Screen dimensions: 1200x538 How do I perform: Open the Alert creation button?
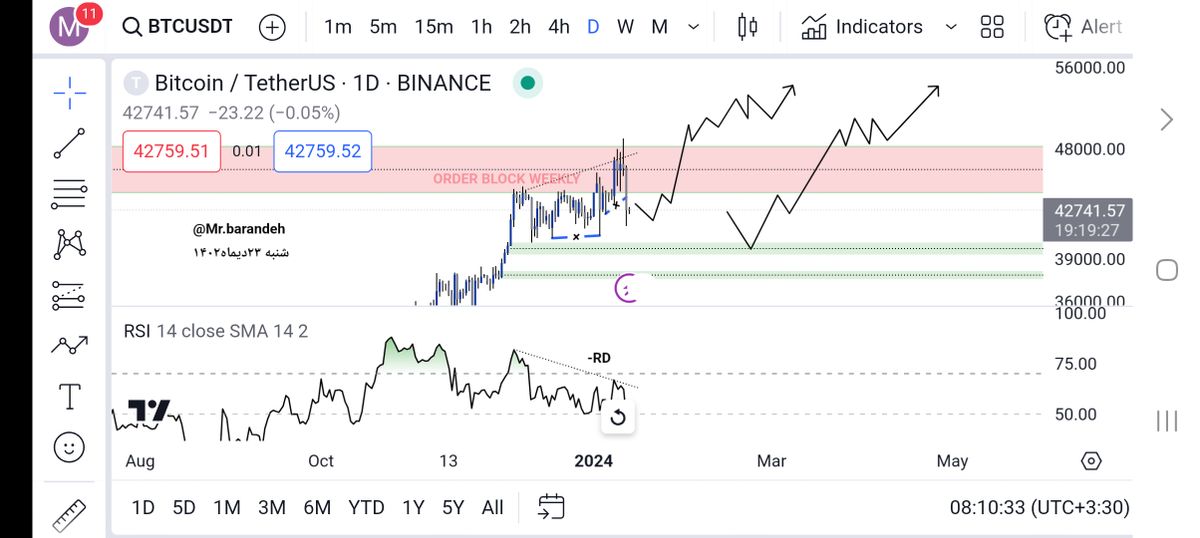tap(1083, 27)
